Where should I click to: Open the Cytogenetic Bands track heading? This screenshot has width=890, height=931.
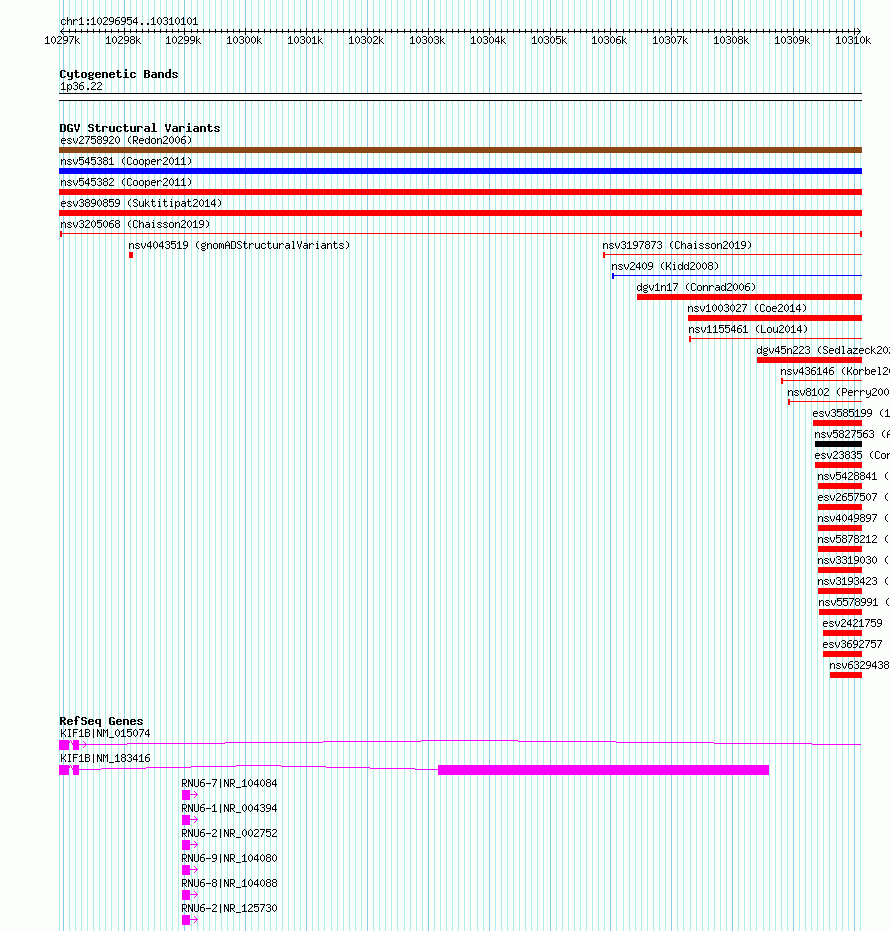click(119, 74)
